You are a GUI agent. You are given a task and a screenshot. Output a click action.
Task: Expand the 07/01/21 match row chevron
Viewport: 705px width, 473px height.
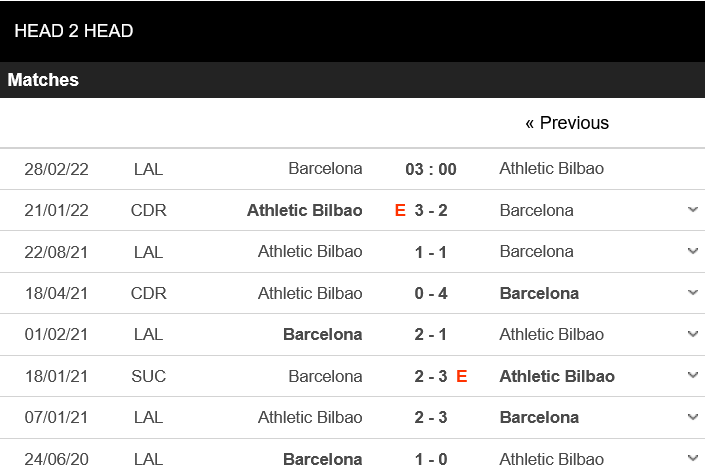pyautogui.click(x=693, y=418)
